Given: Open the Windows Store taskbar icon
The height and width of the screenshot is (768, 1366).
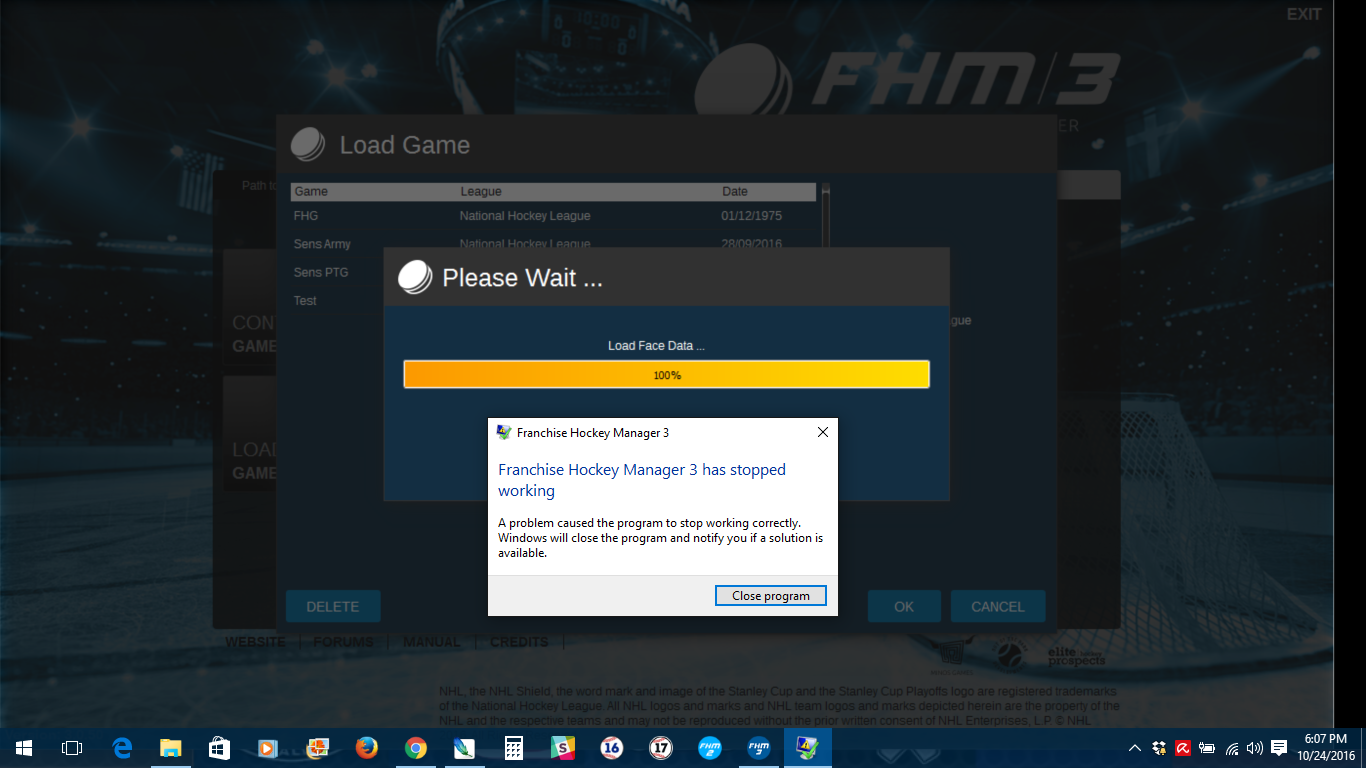Looking at the screenshot, I should point(220,748).
